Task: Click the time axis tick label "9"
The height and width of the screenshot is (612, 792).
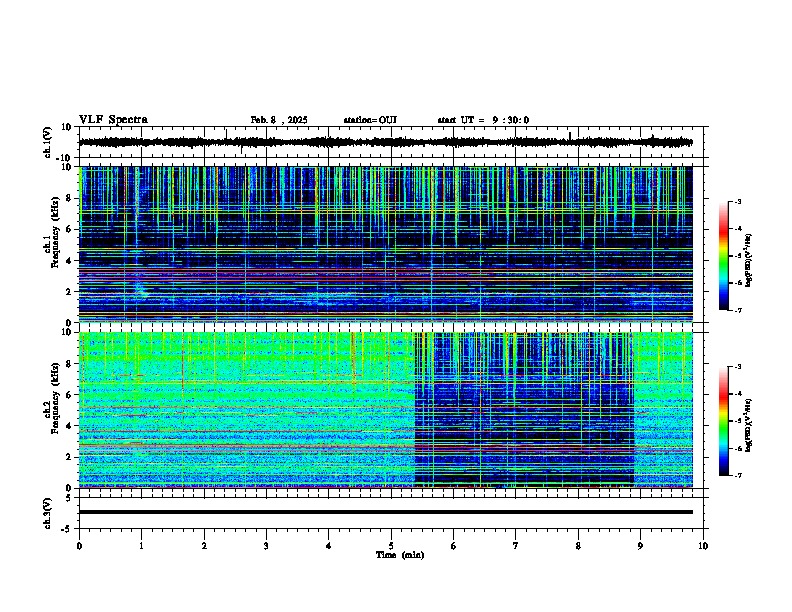Action: tap(640, 546)
